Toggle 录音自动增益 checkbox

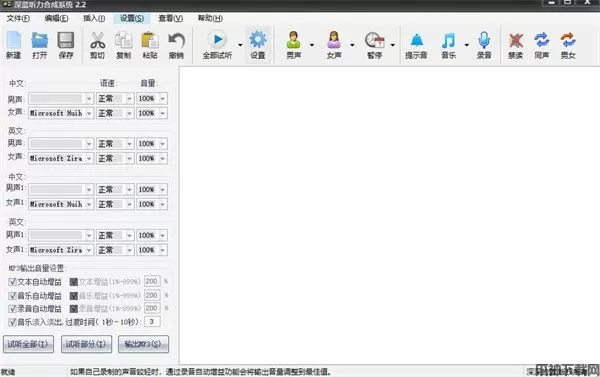pos(12,308)
